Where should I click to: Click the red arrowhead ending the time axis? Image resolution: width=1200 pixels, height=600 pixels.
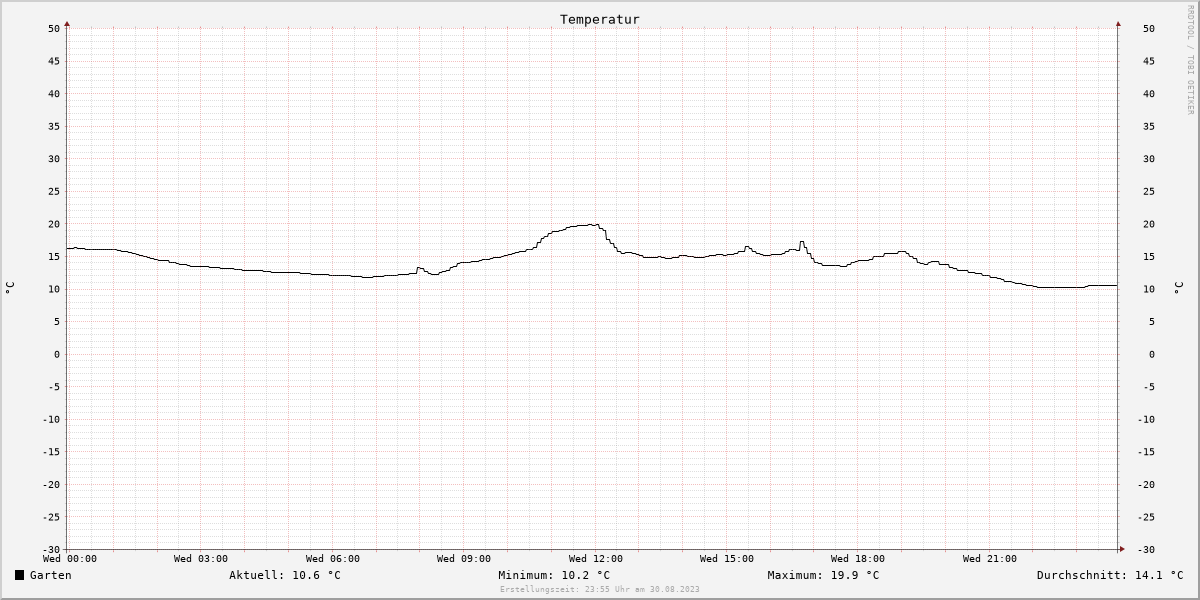(1121, 549)
